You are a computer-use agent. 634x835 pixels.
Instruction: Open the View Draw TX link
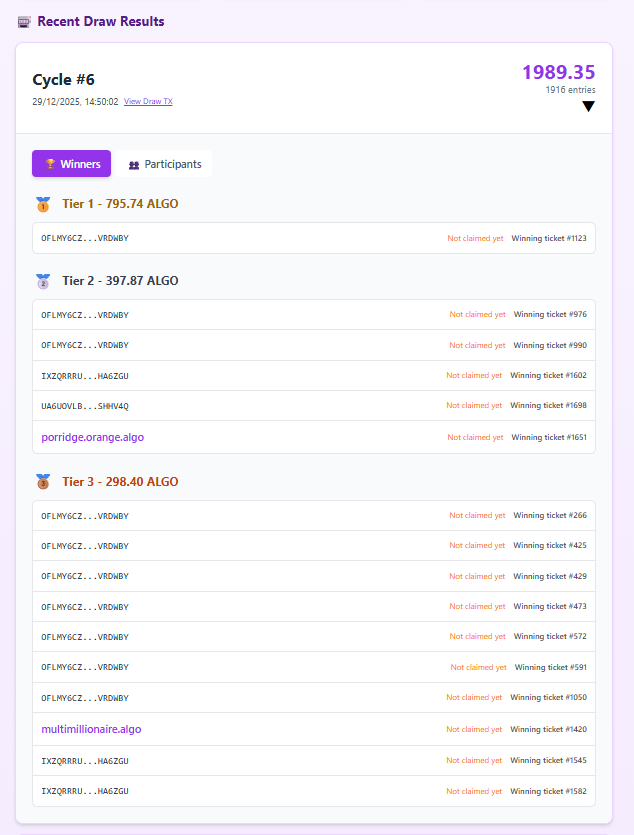pyautogui.click(x=148, y=101)
